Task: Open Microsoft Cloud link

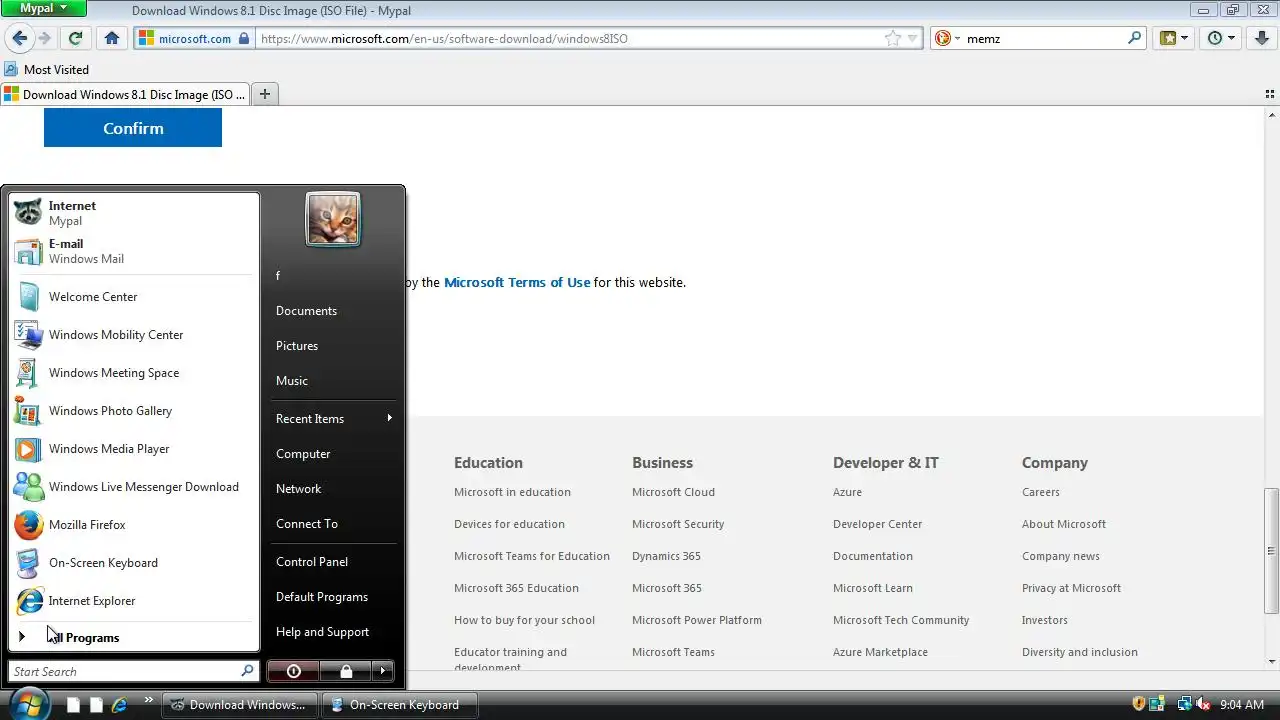Action: [x=673, y=492]
